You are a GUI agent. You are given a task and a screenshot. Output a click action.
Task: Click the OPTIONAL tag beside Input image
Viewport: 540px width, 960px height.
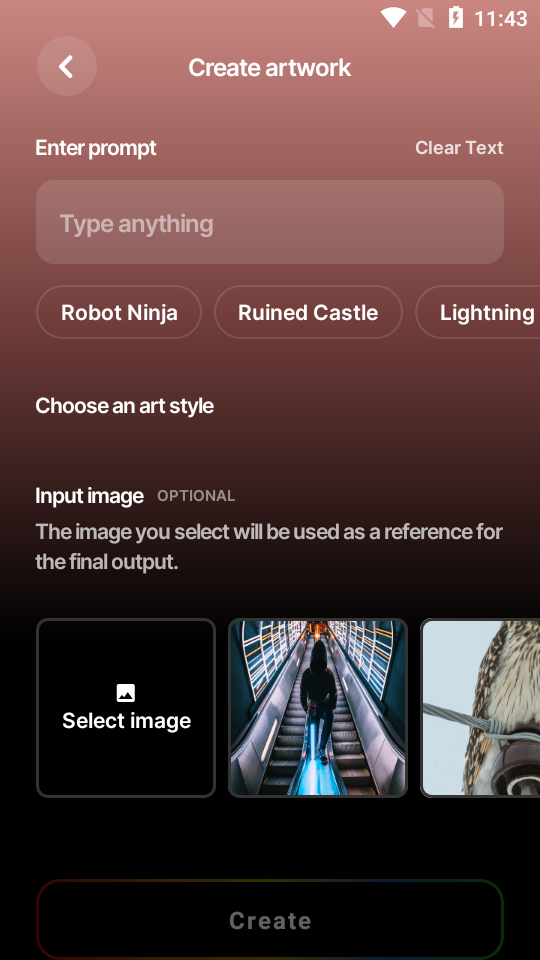196,496
